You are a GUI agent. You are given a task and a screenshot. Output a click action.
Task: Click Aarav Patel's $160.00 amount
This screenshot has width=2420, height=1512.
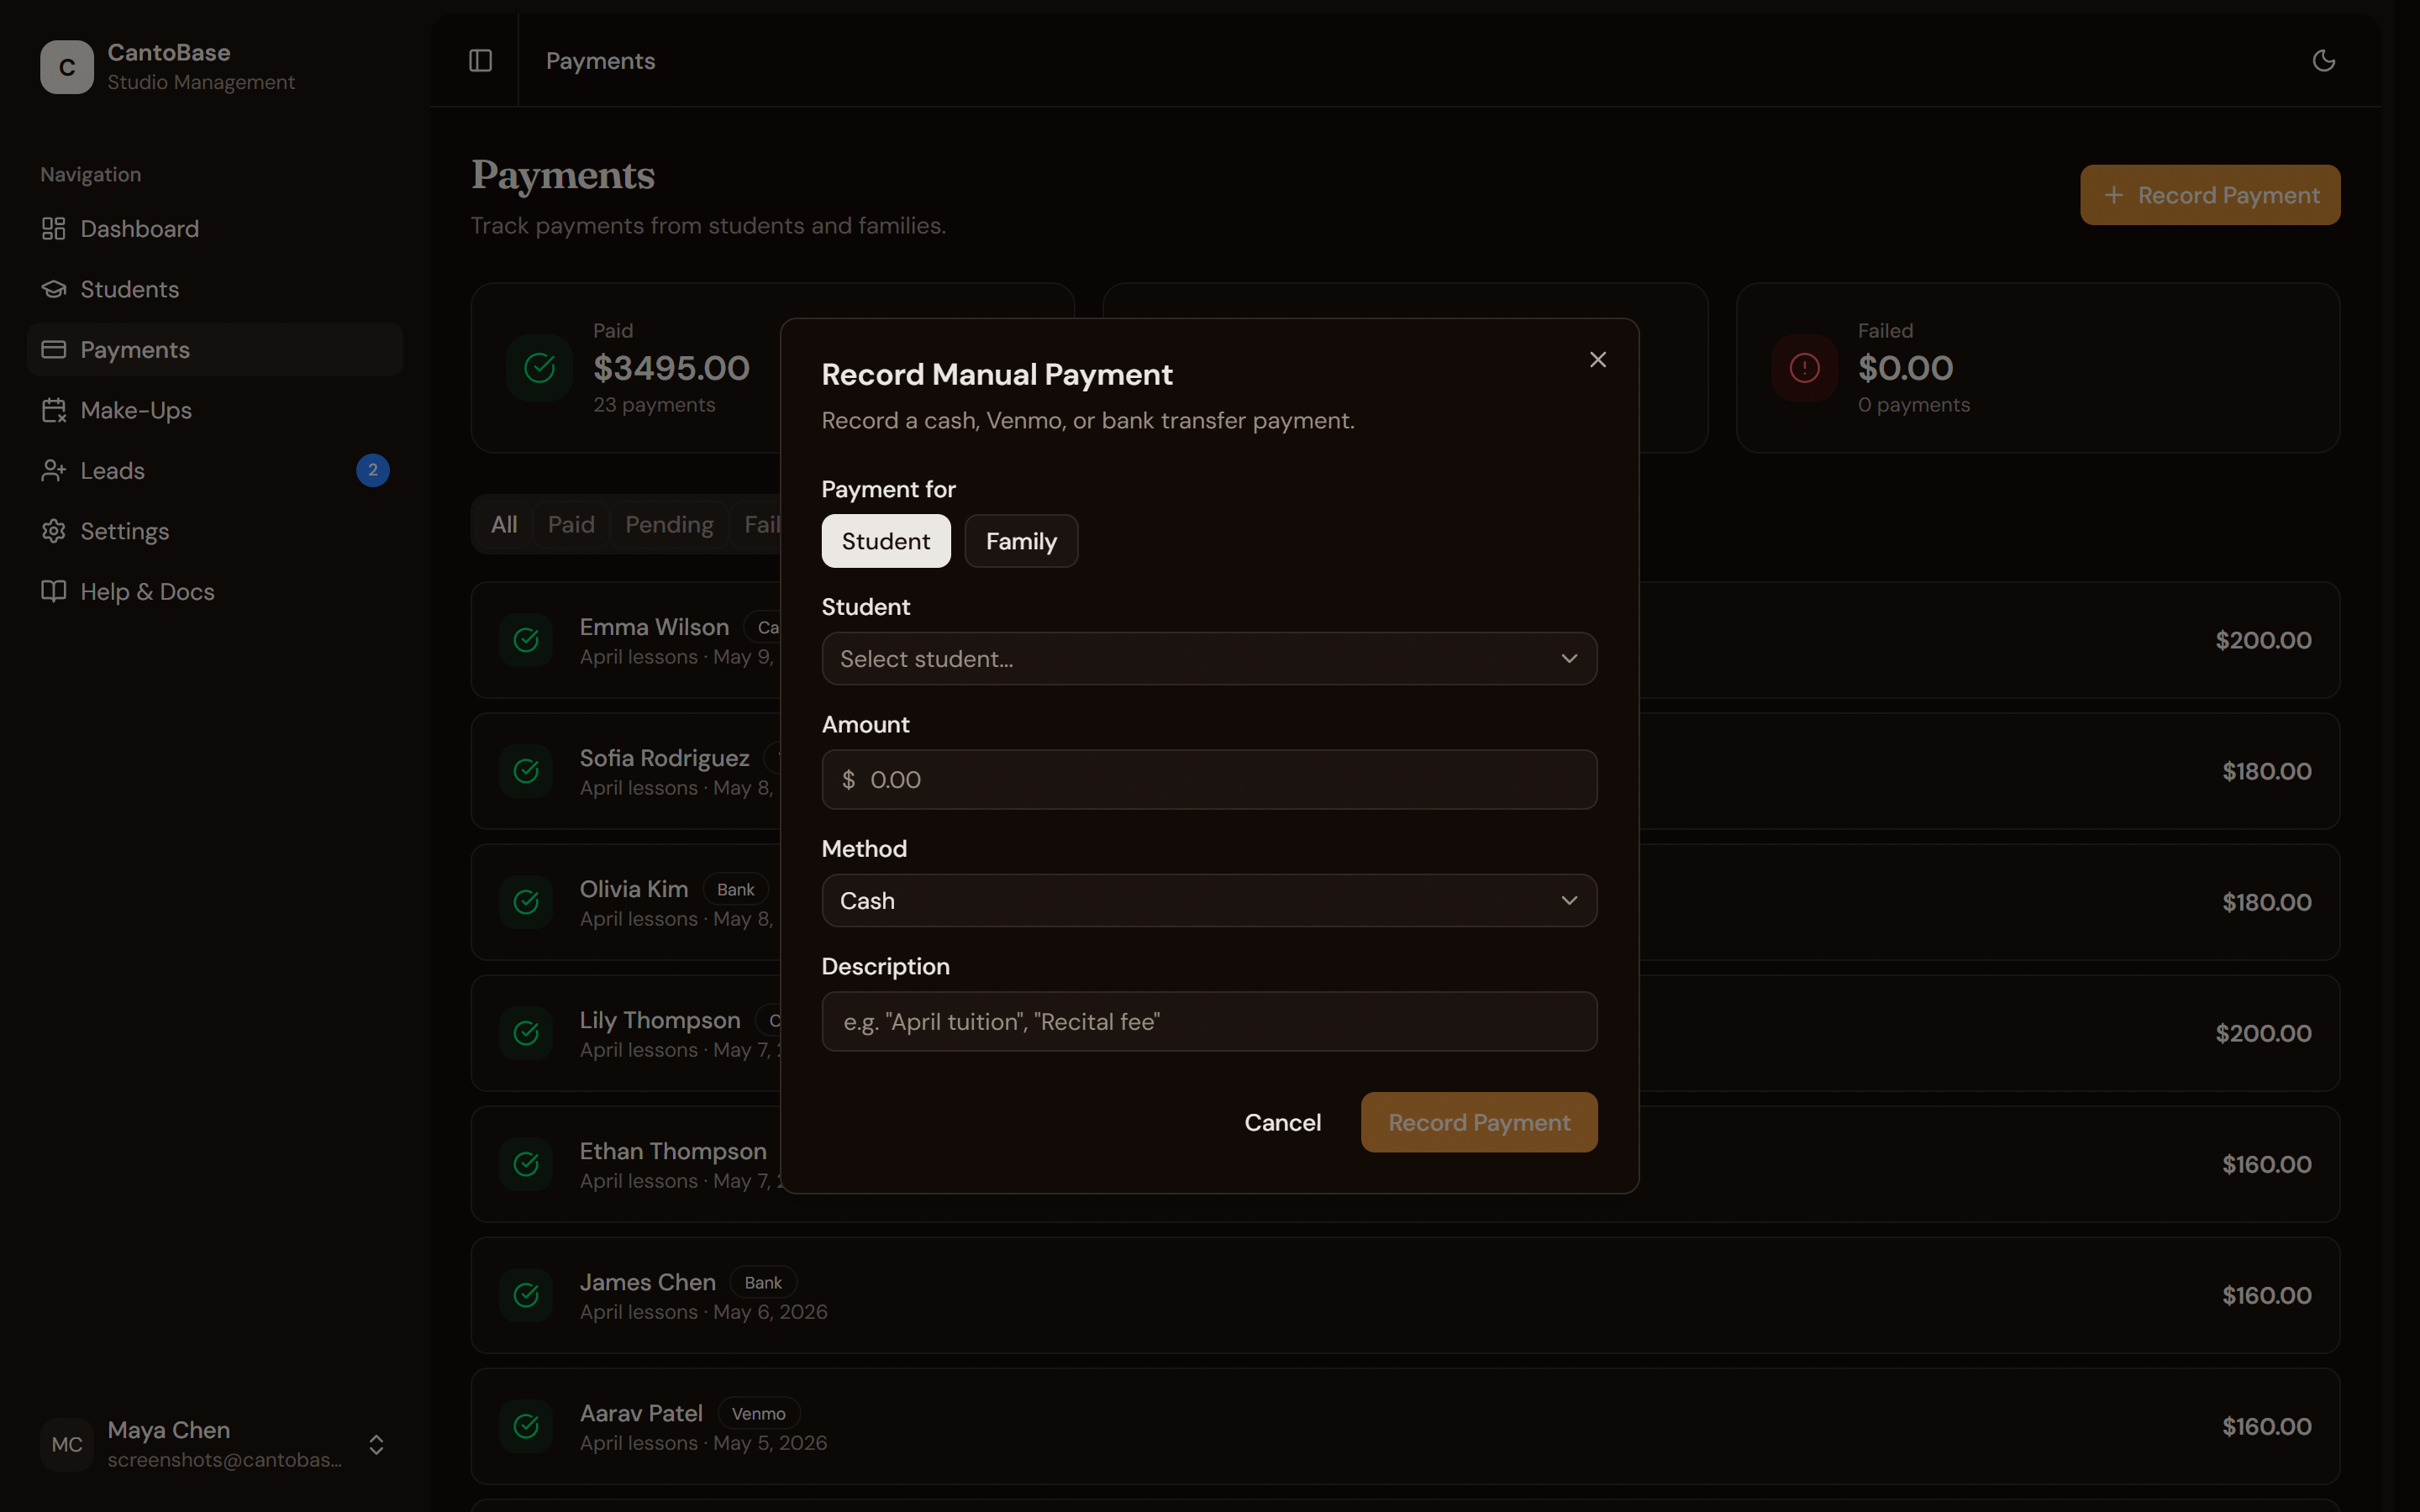[x=2266, y=1426]
